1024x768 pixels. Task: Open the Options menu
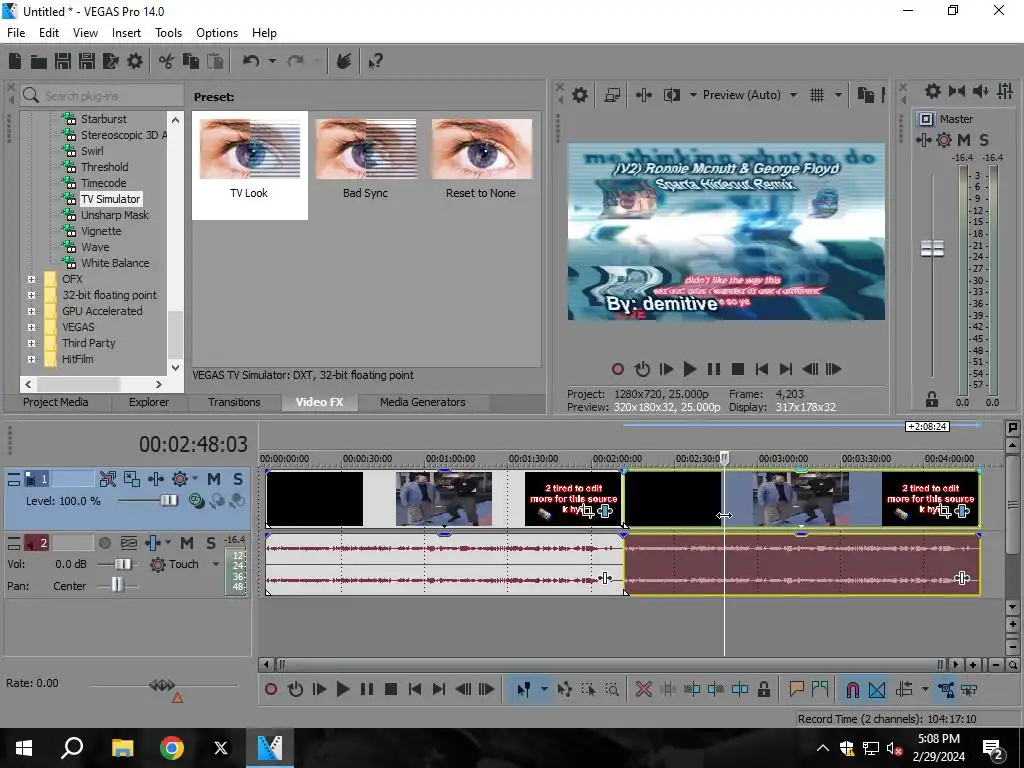pyautogui.click(x=217, y=33)
